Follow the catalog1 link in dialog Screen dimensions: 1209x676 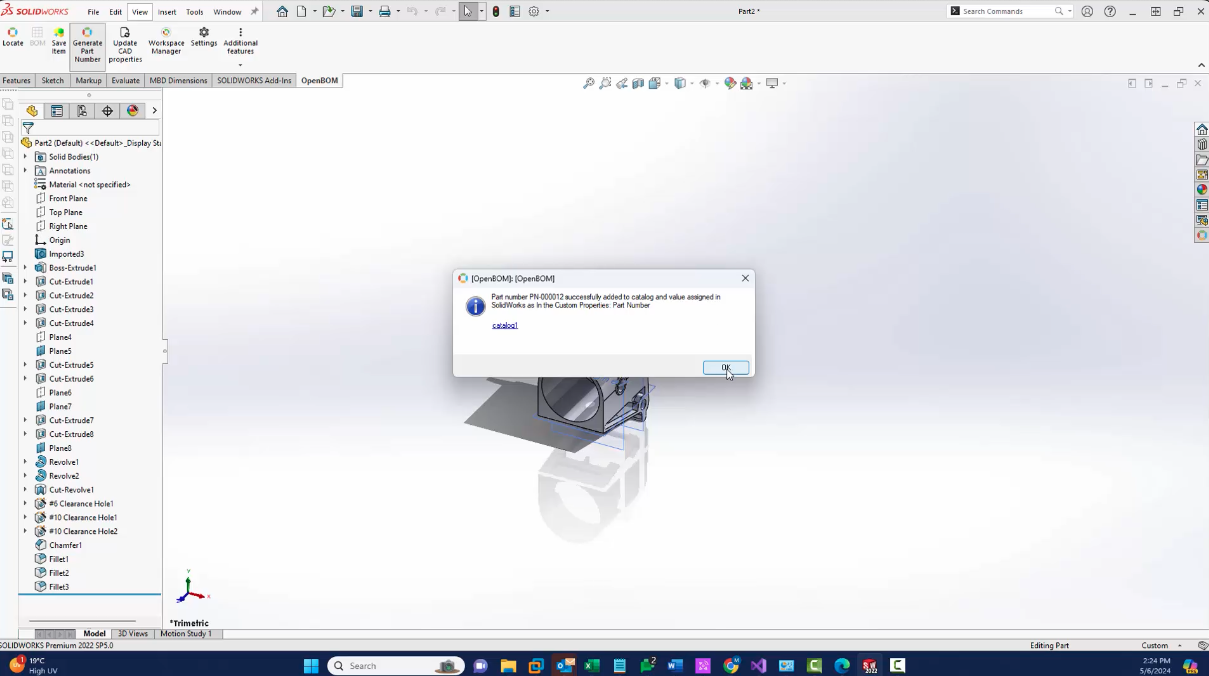[505, 326]
